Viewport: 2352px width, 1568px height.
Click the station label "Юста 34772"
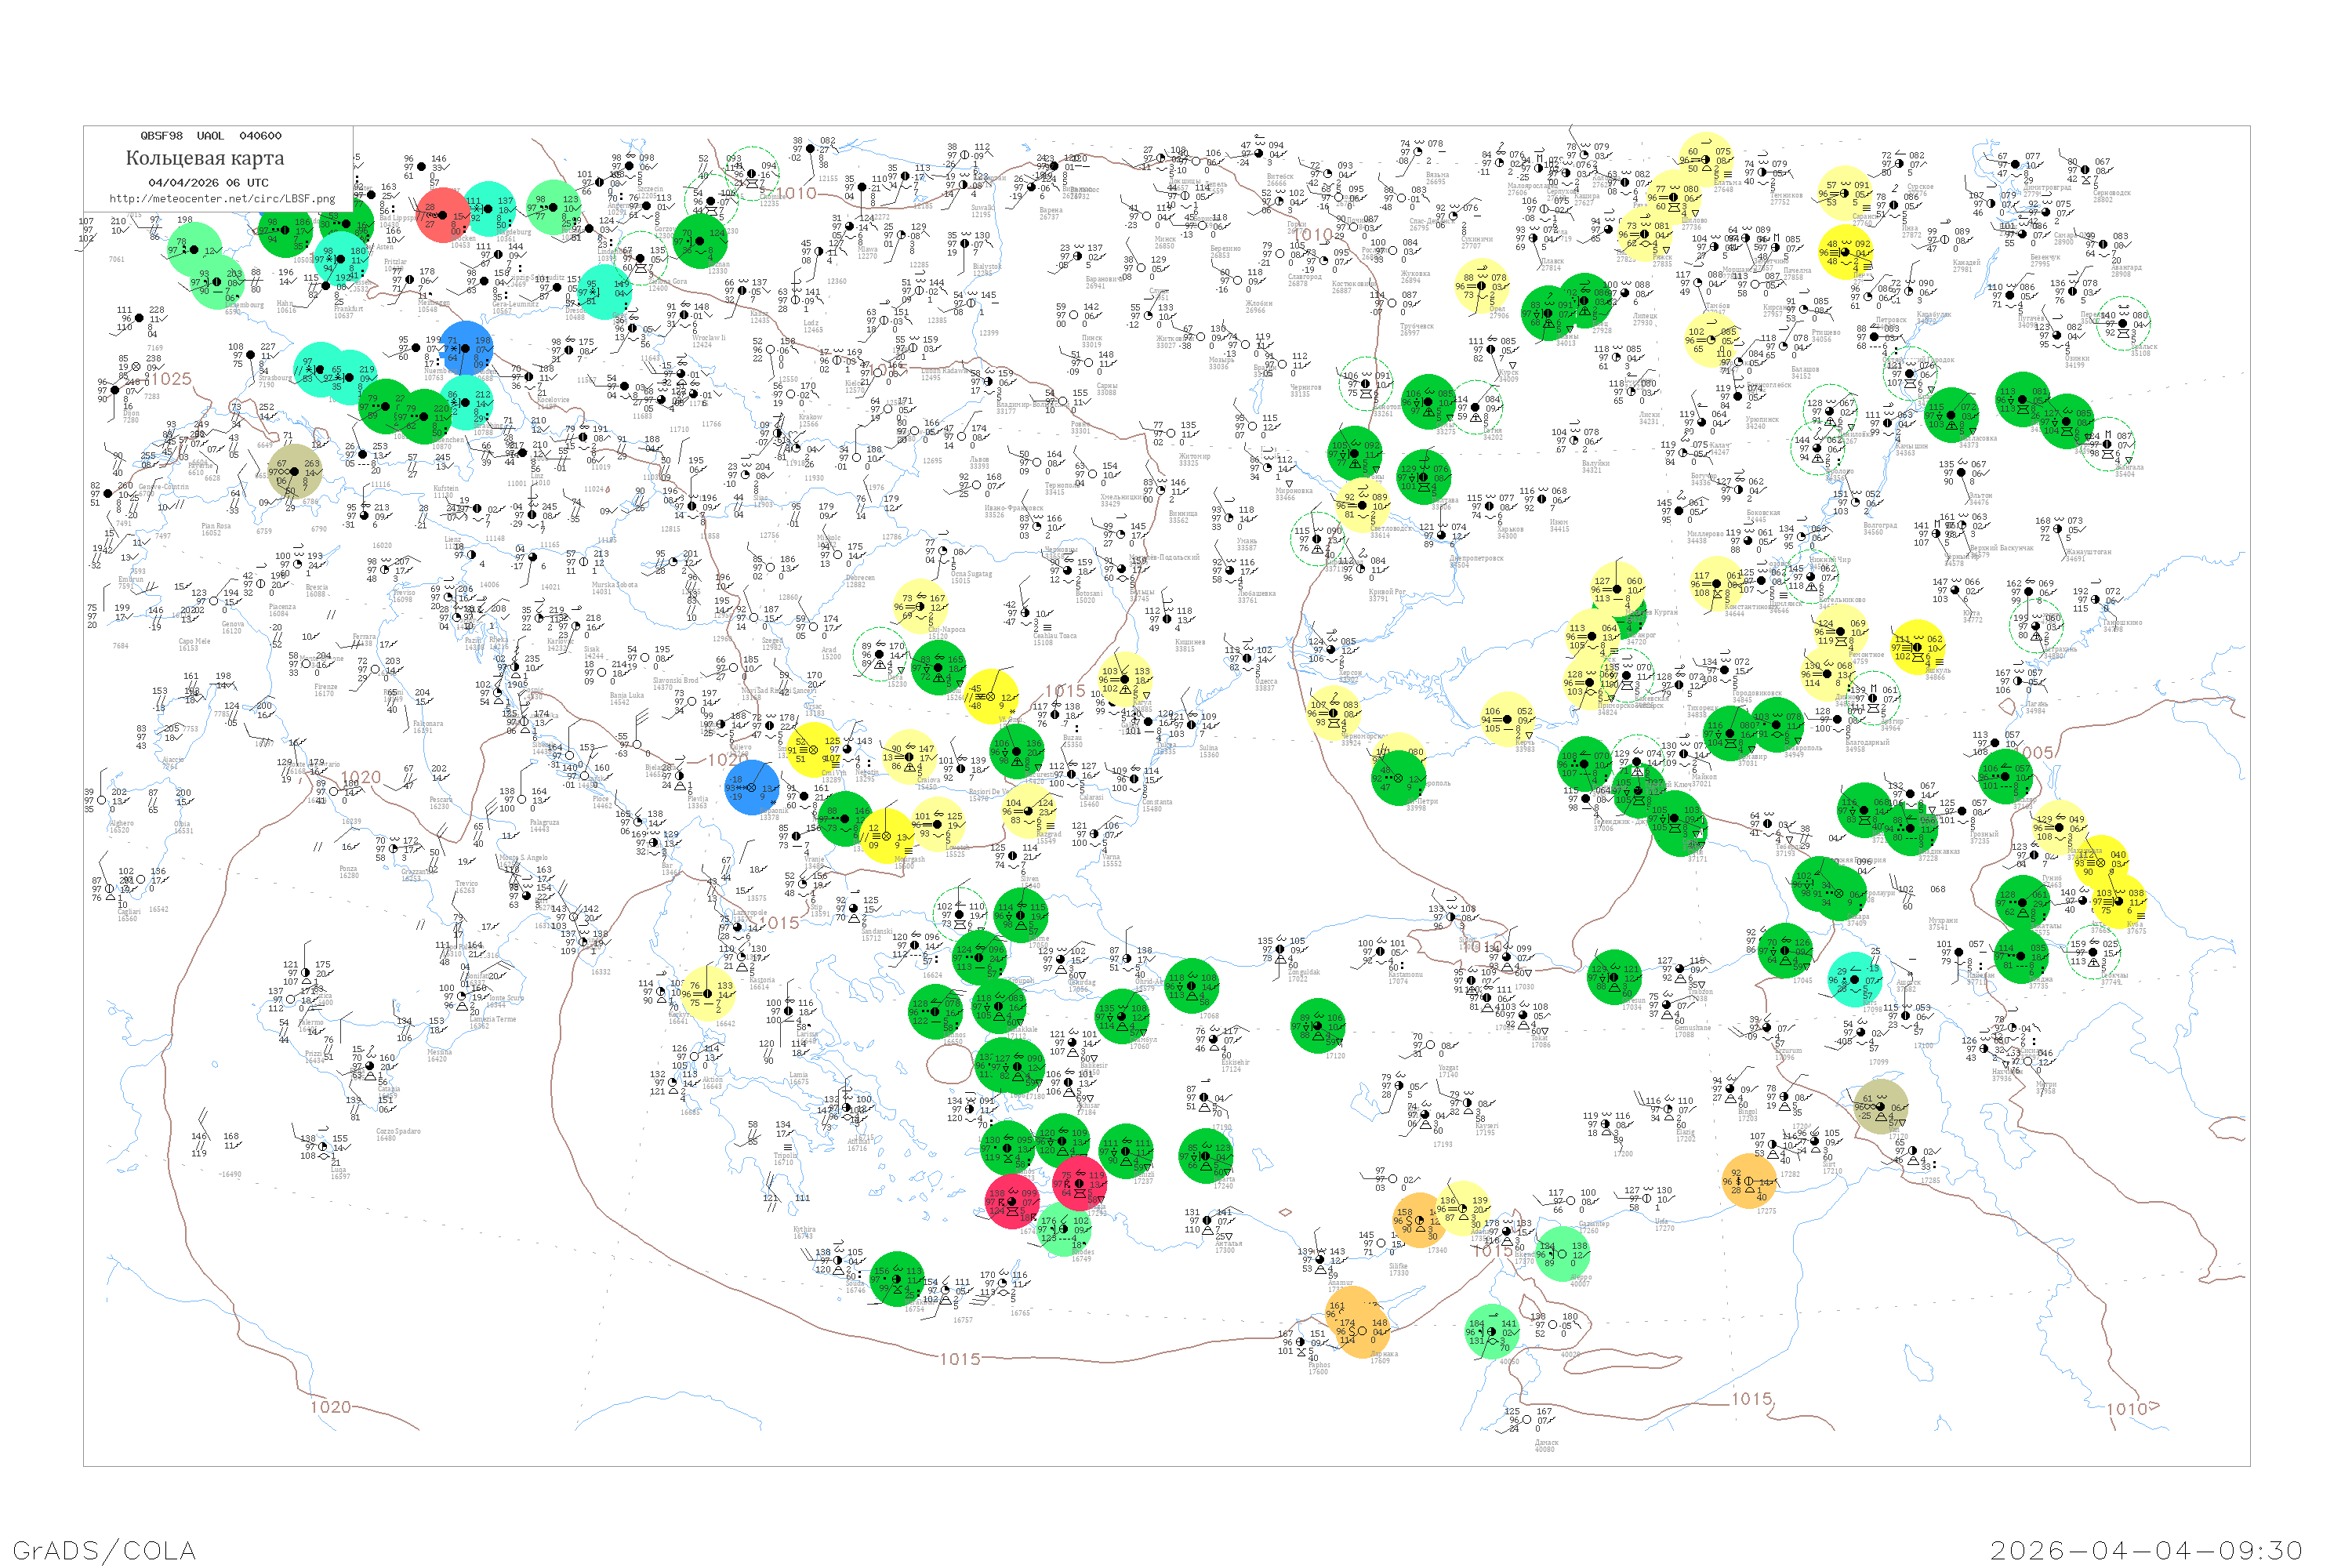[x=1972, y=616]
